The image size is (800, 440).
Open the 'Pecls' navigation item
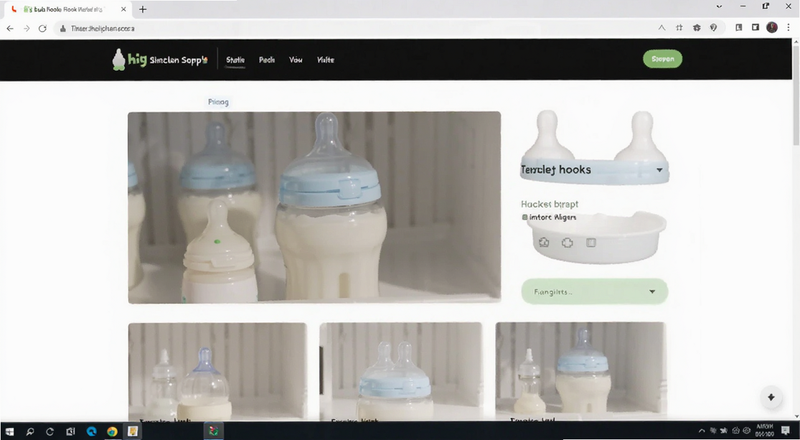pos(267,60)
